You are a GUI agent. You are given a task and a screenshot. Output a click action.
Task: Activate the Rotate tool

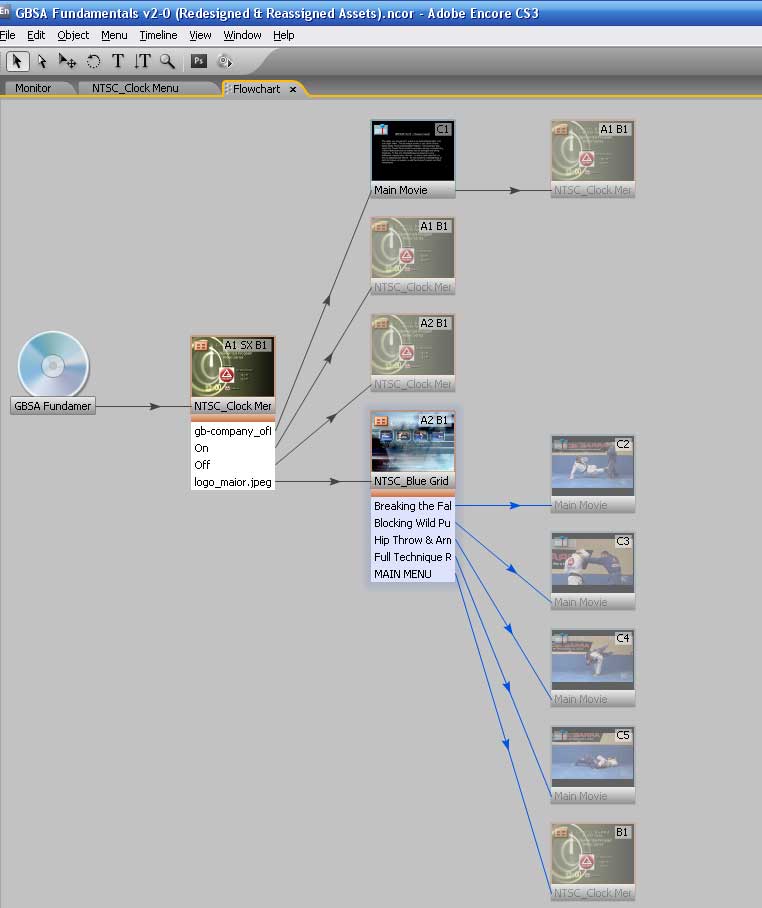click(93, 61)
